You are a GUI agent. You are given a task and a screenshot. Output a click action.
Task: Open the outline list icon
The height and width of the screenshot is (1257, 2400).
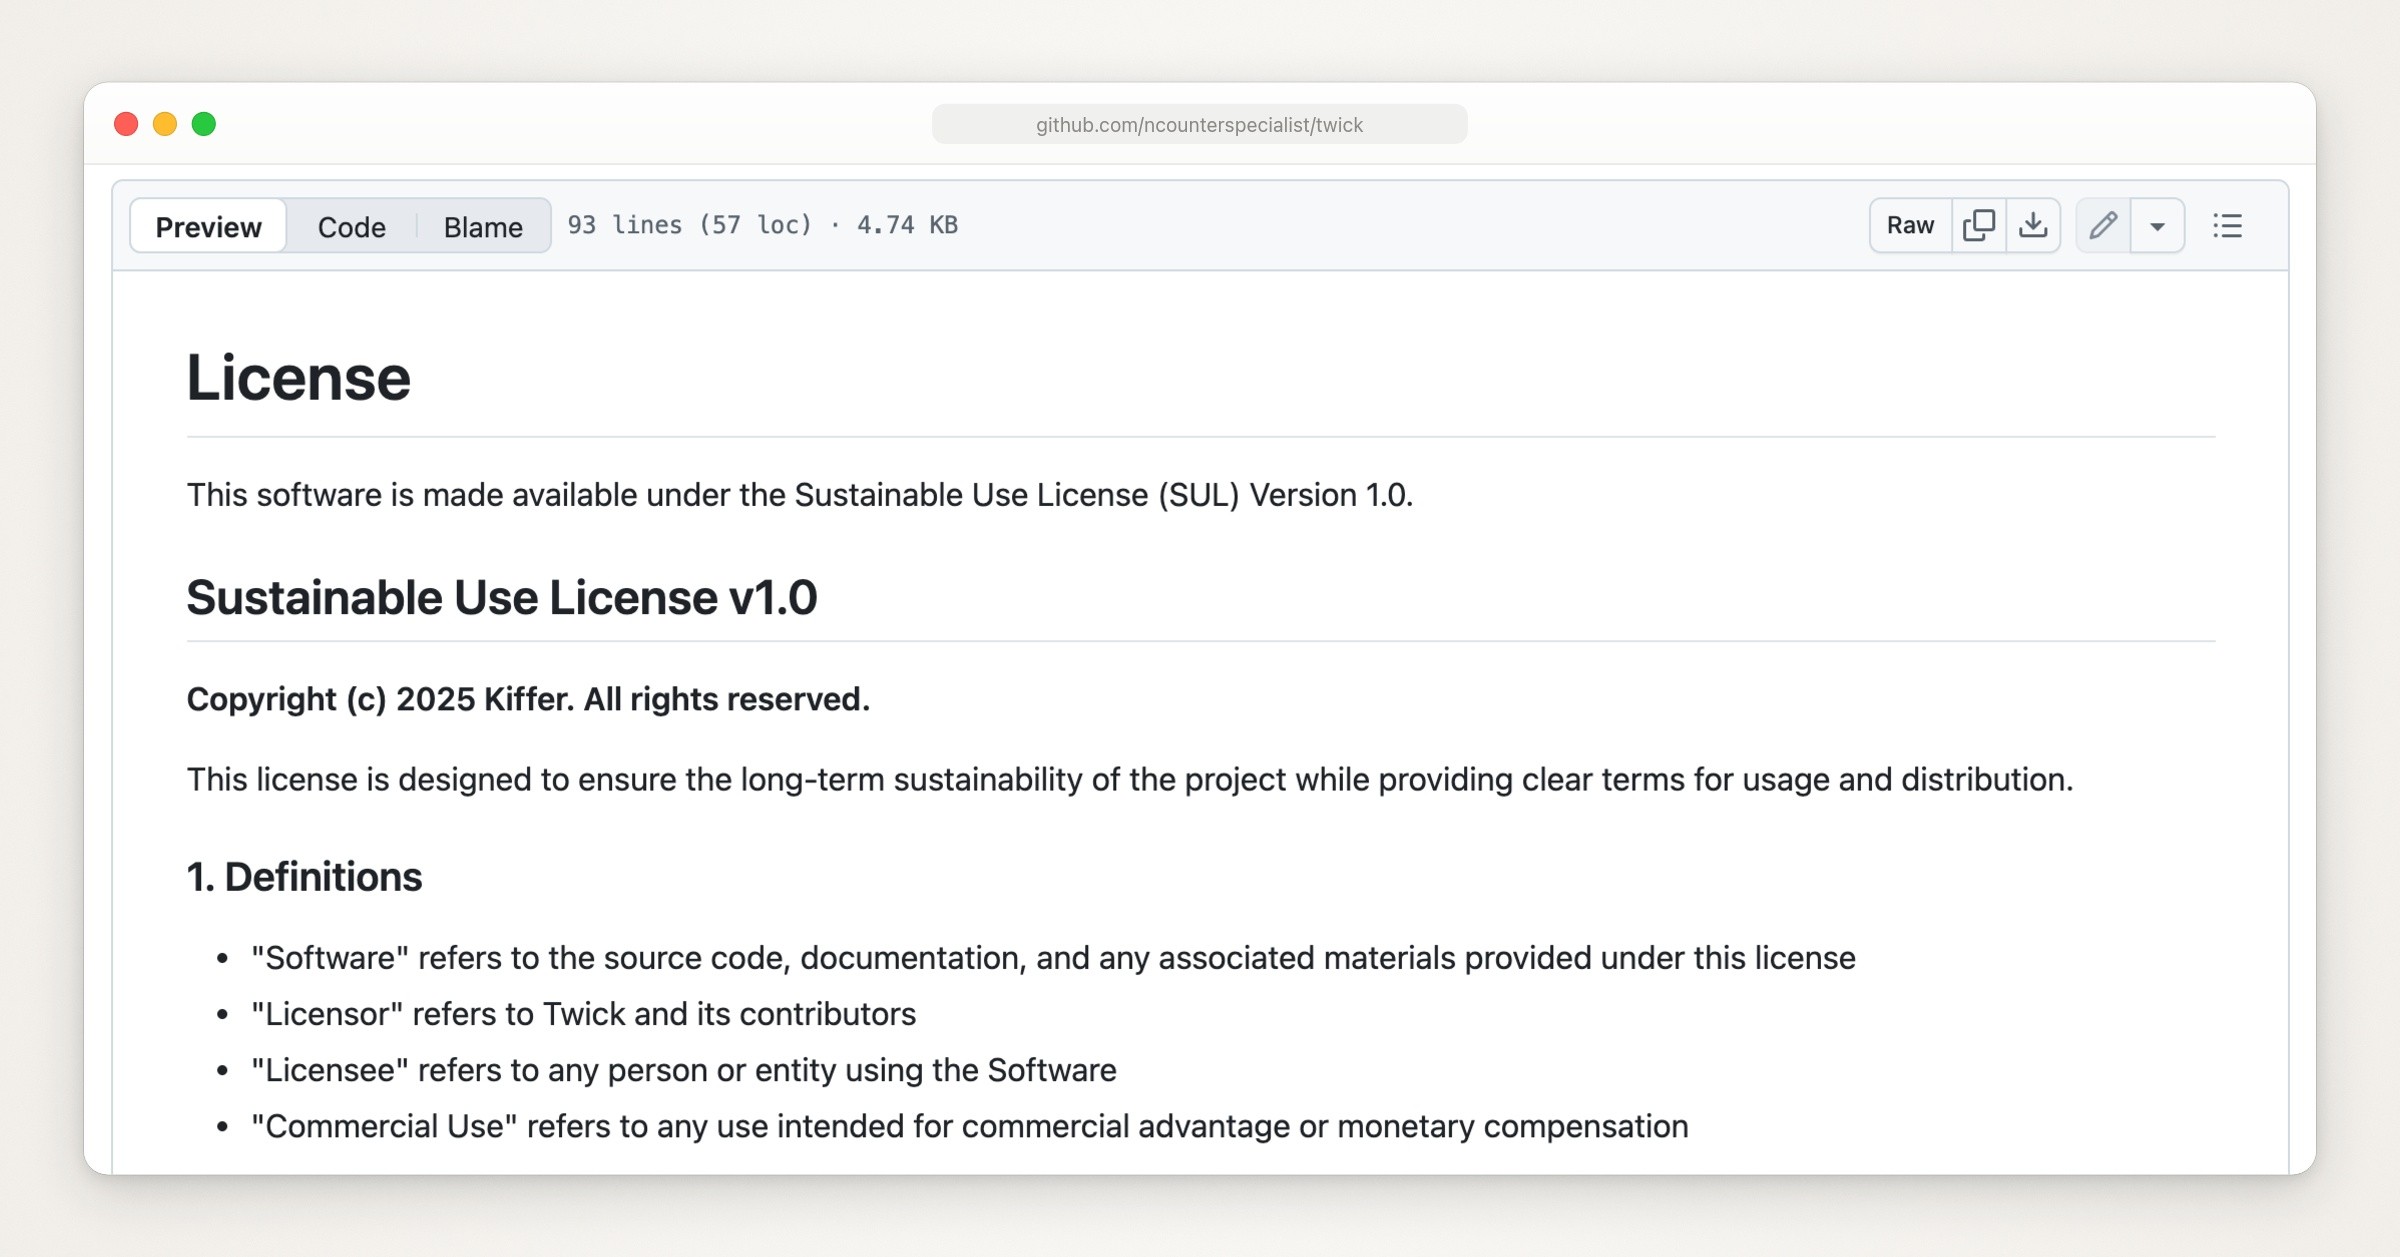point(2228,225)
